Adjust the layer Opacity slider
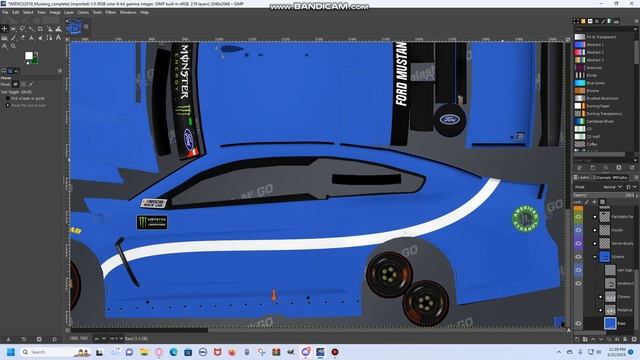640x360 pixels. pyautogui.click(x=604, y=195)
